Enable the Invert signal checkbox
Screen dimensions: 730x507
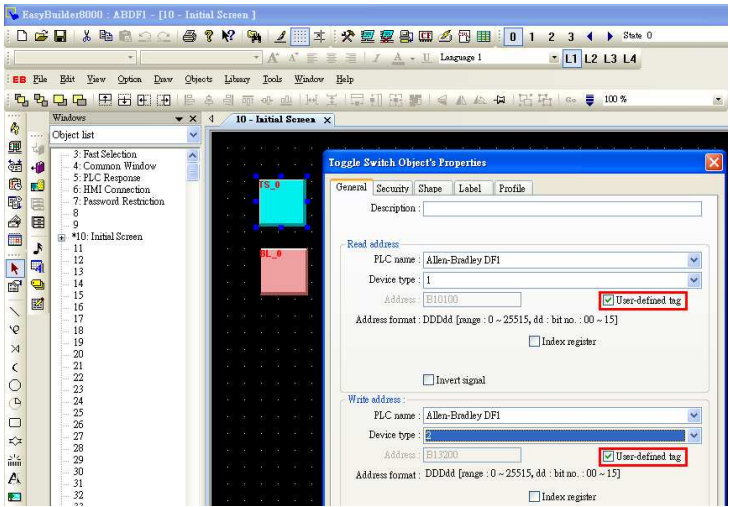(428, 380)
